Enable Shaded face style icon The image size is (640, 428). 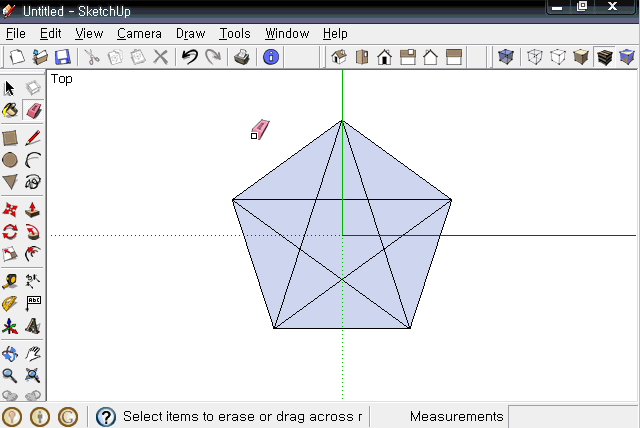pyautogui.click(x=581, y=57)
